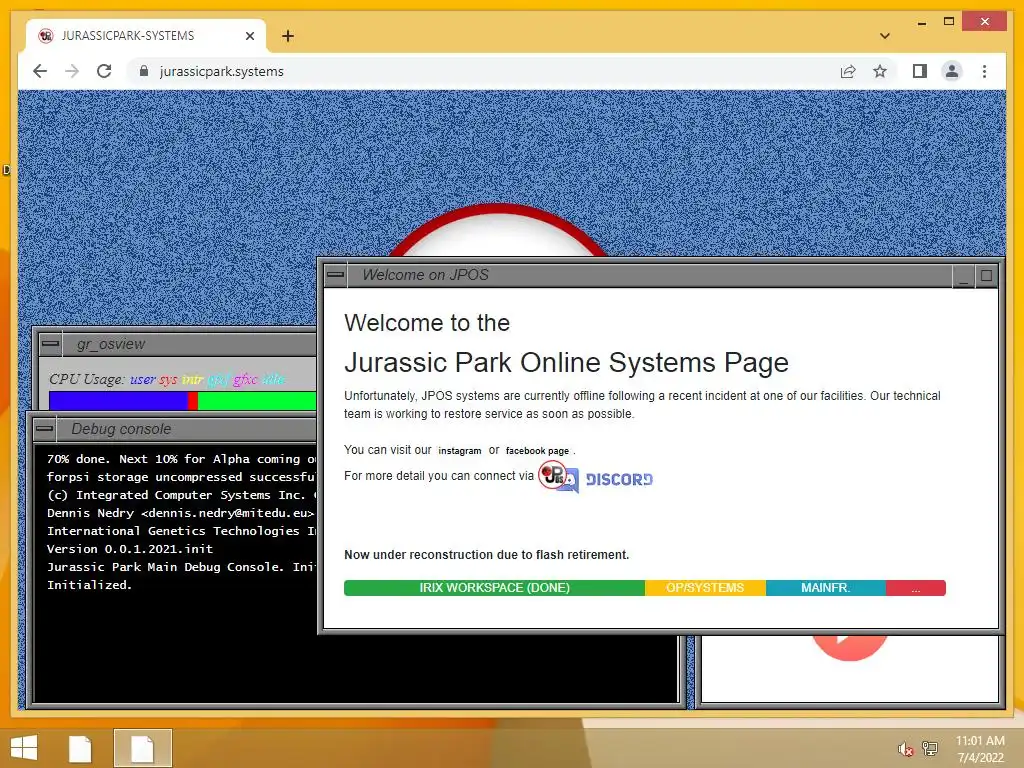Bookmark the page with the star icon
The image size is (1024, 768).
880,71
